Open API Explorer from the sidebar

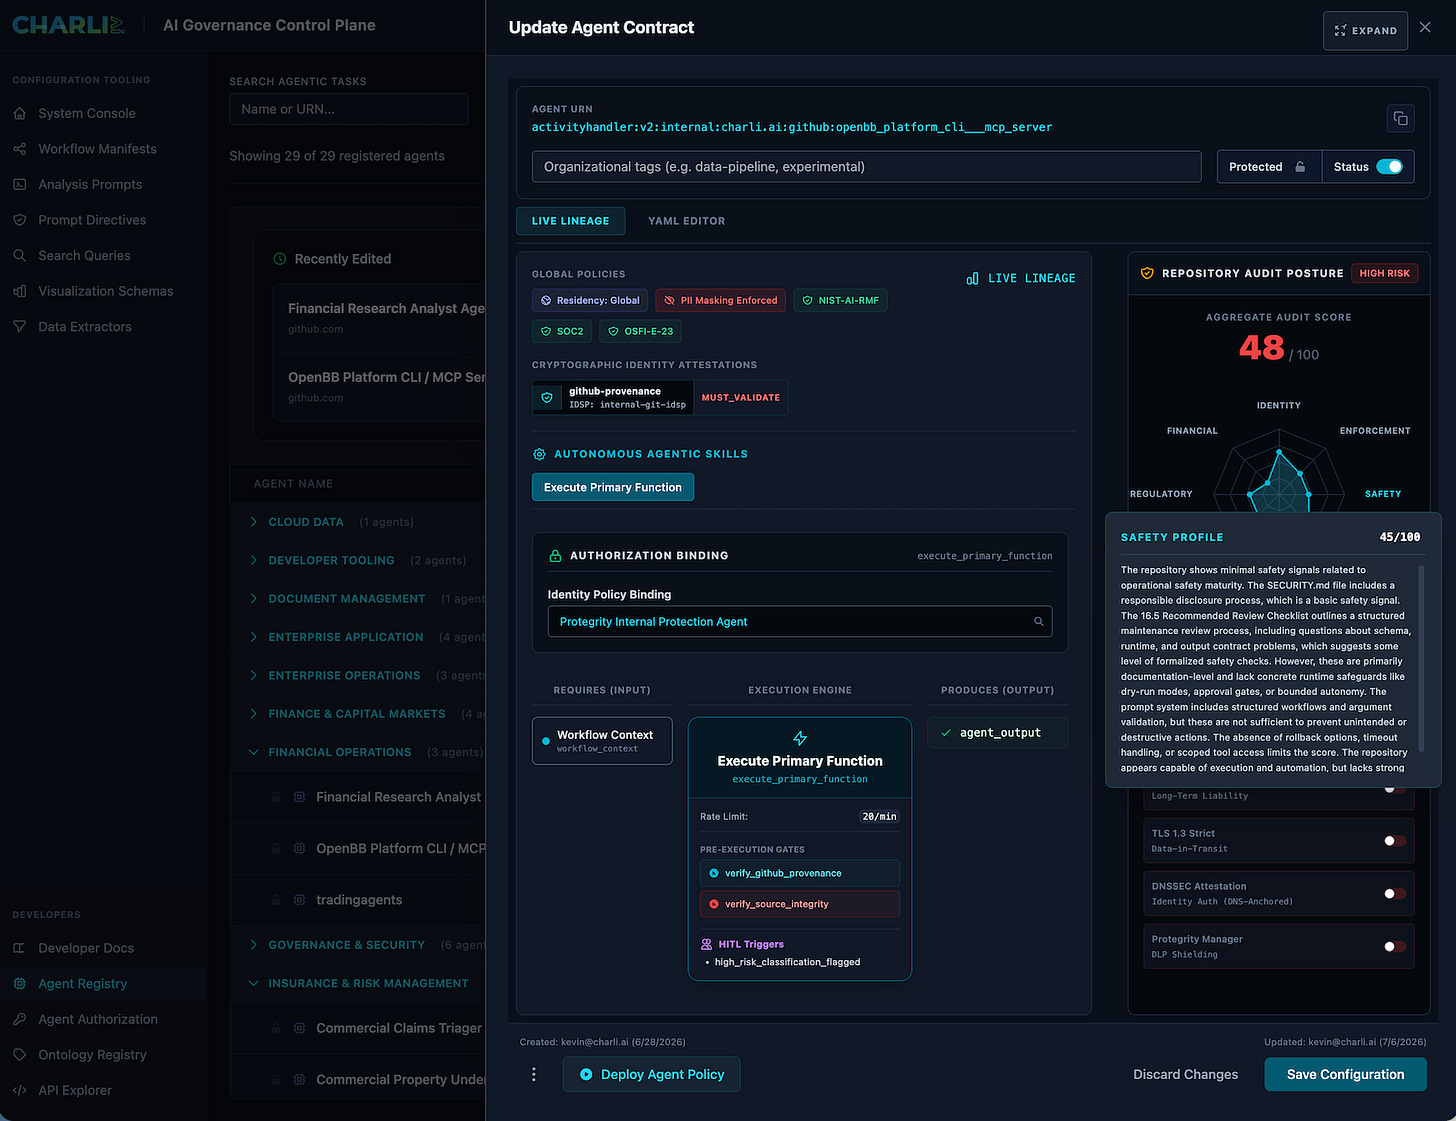(x=75, y=1090)
